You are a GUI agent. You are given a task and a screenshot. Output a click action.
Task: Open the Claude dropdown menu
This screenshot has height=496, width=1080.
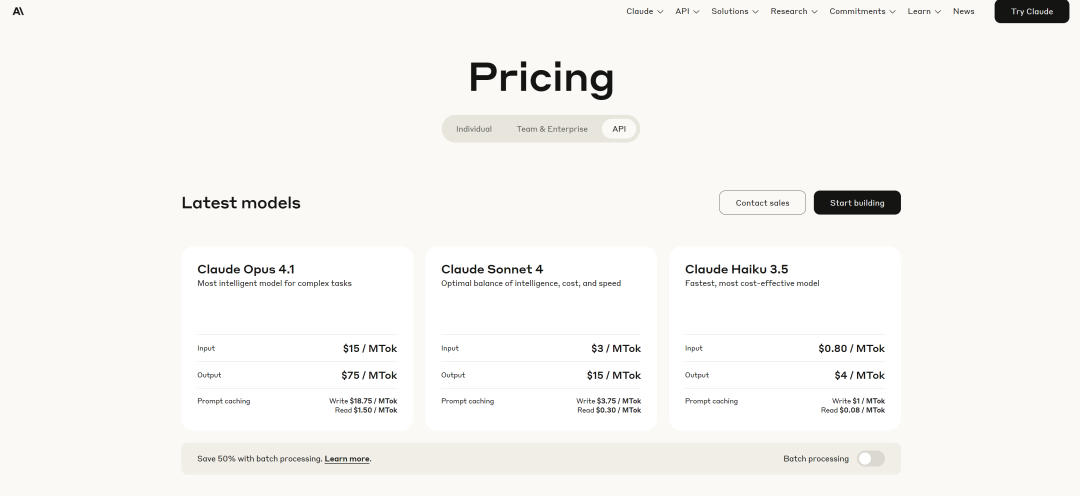pyautogui.click(x=645, y=11)
